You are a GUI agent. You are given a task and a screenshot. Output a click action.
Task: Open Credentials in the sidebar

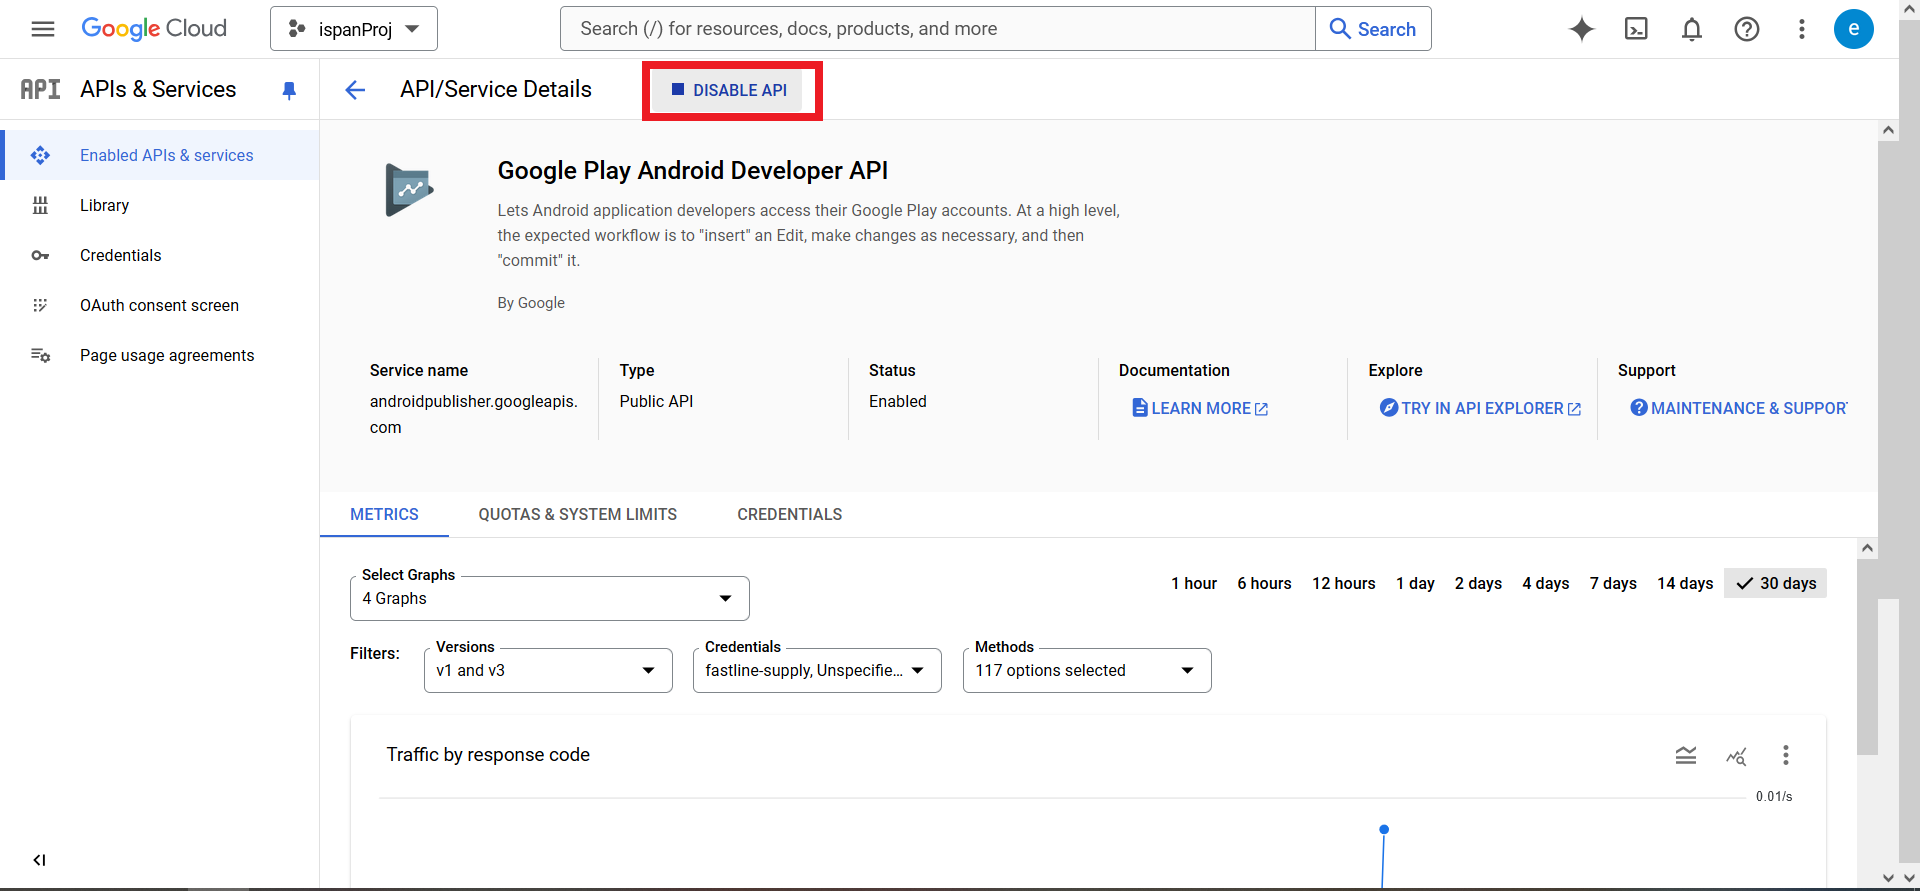(x=160, y=255)
